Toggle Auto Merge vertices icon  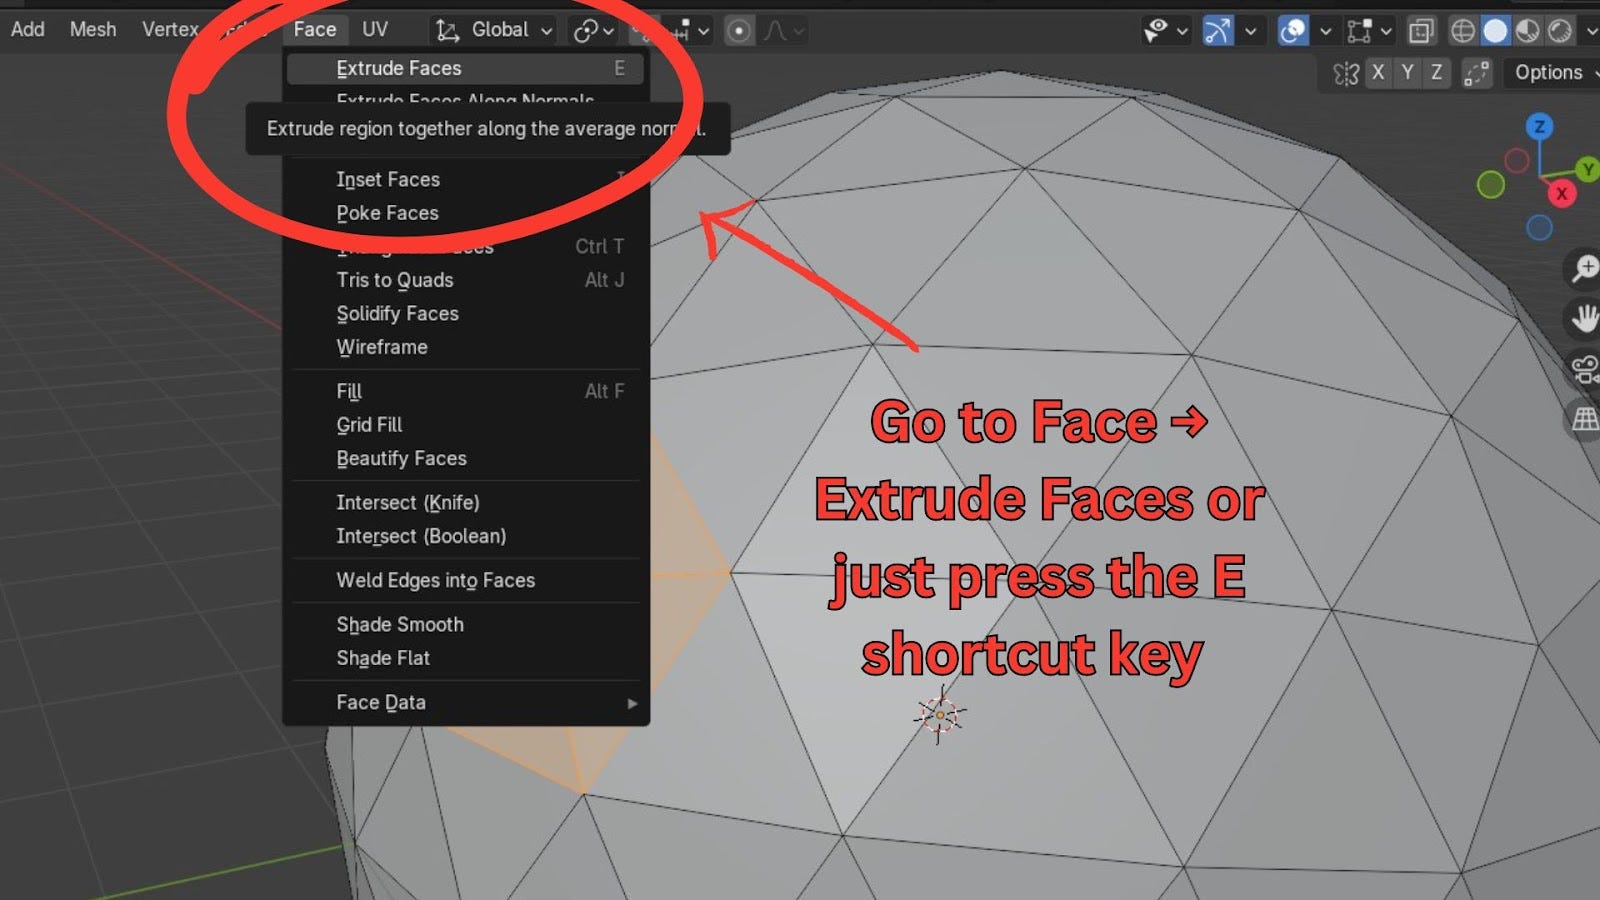[x=1476, y=73]
